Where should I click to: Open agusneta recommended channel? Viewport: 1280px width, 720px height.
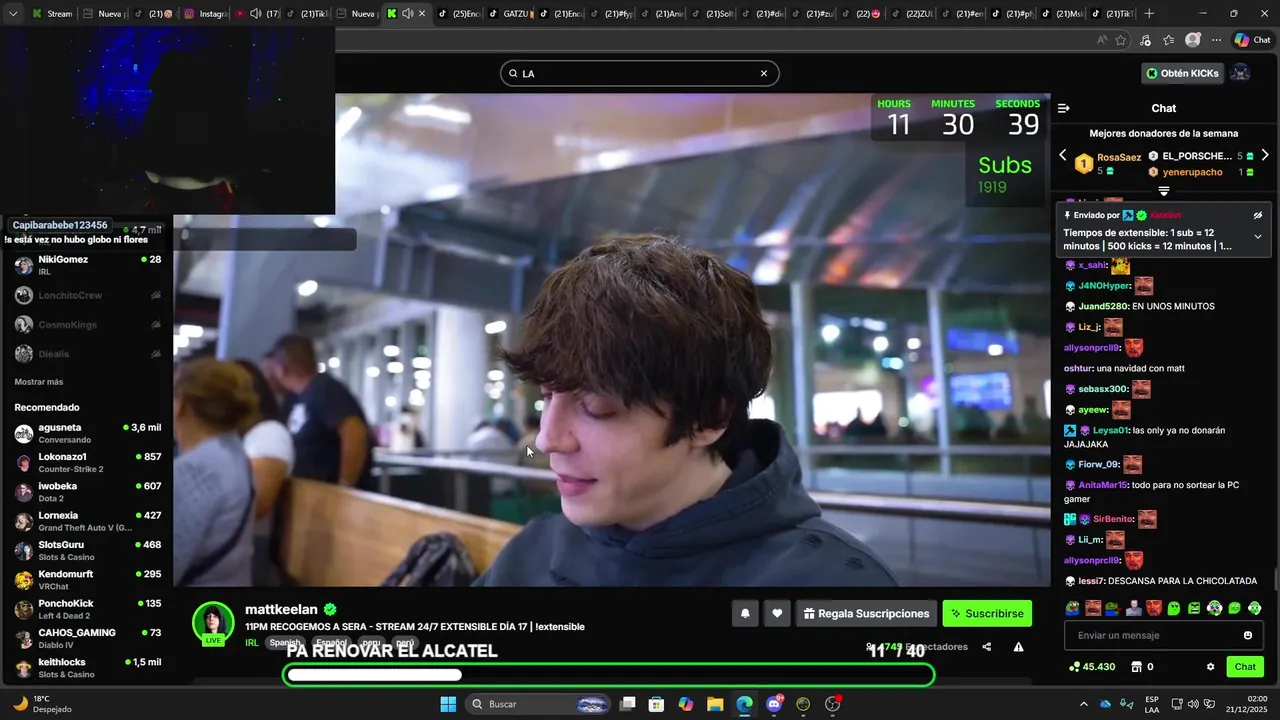click(87, 433)
